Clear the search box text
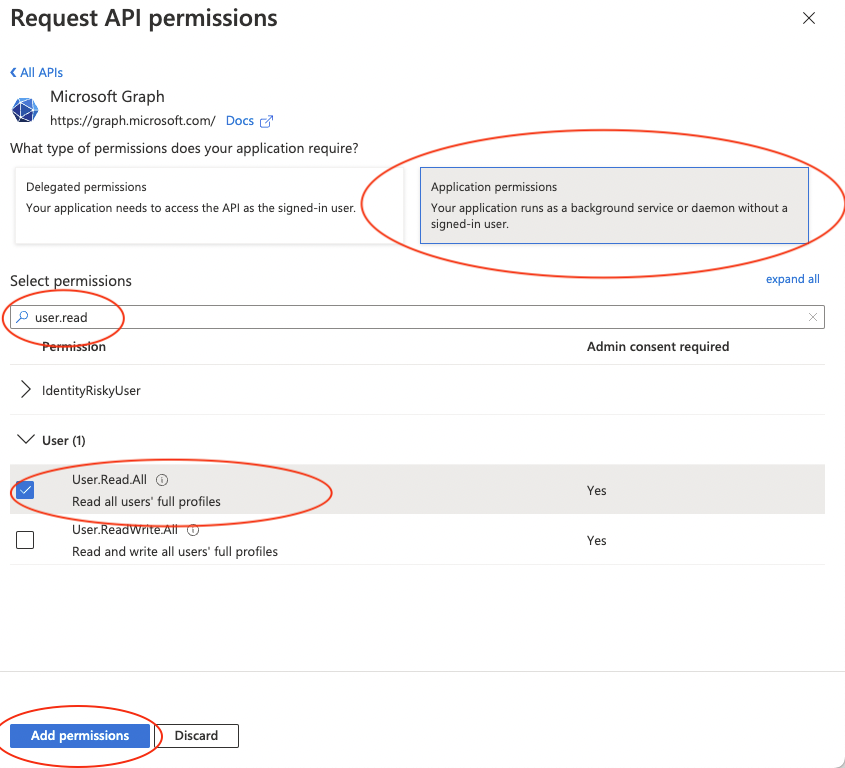 (x=813, y=317)
